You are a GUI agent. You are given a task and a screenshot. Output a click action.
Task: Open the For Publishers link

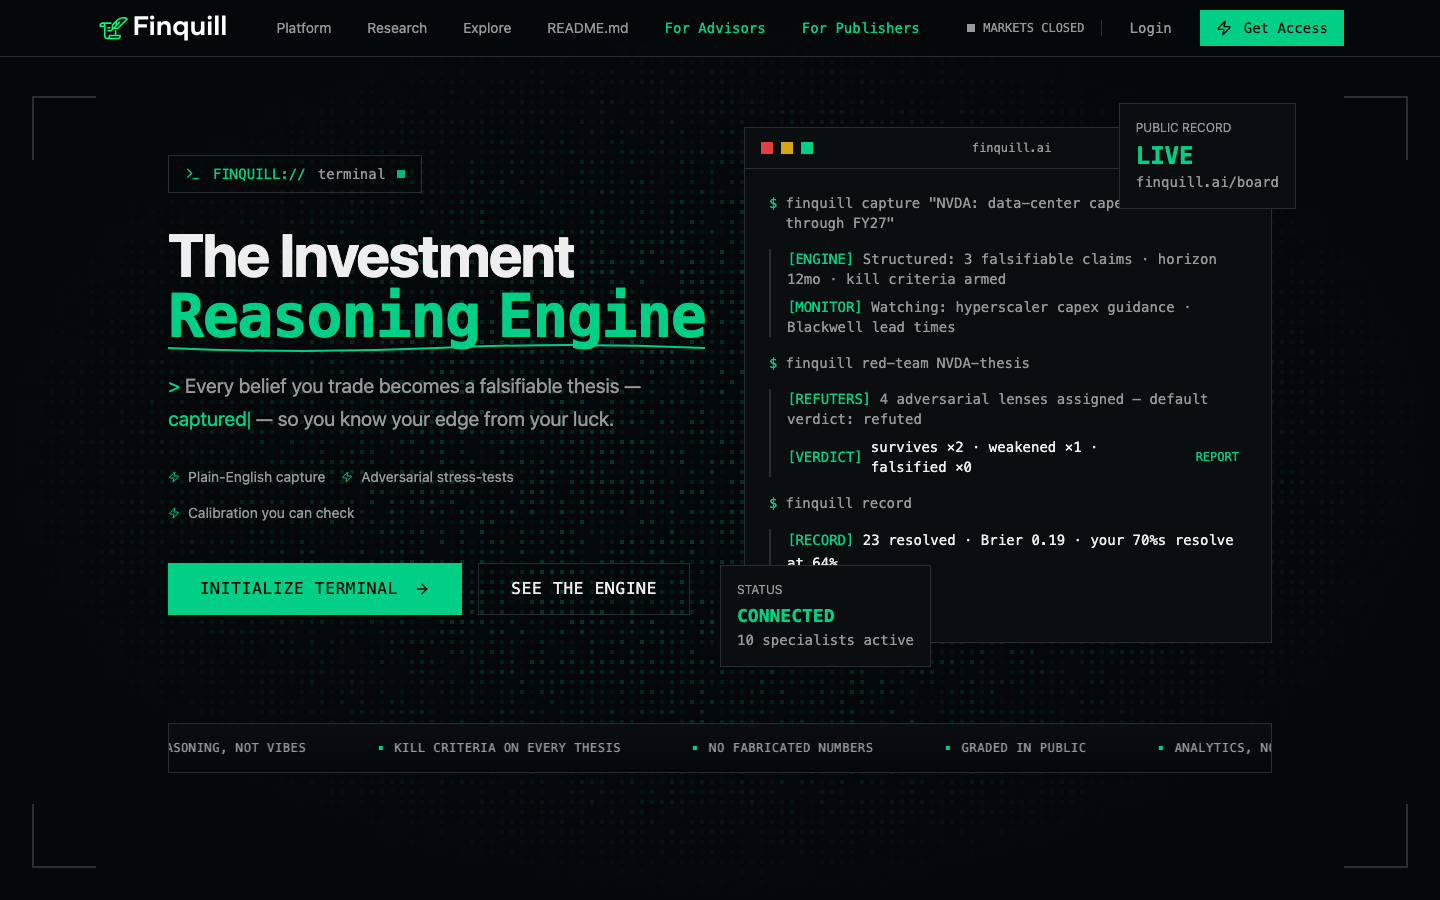pyautogui.click(x=860, y=28)
